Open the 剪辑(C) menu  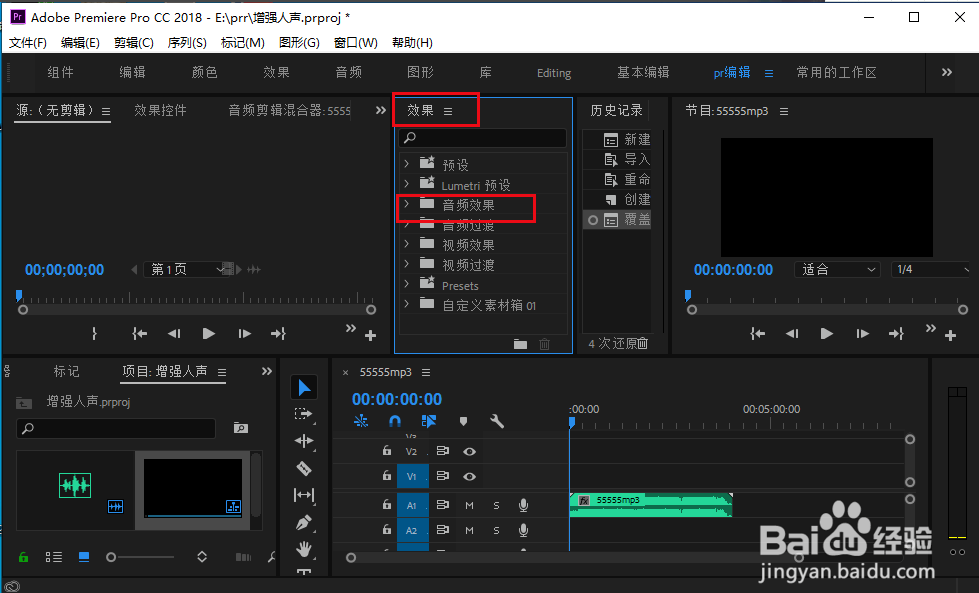134,42
